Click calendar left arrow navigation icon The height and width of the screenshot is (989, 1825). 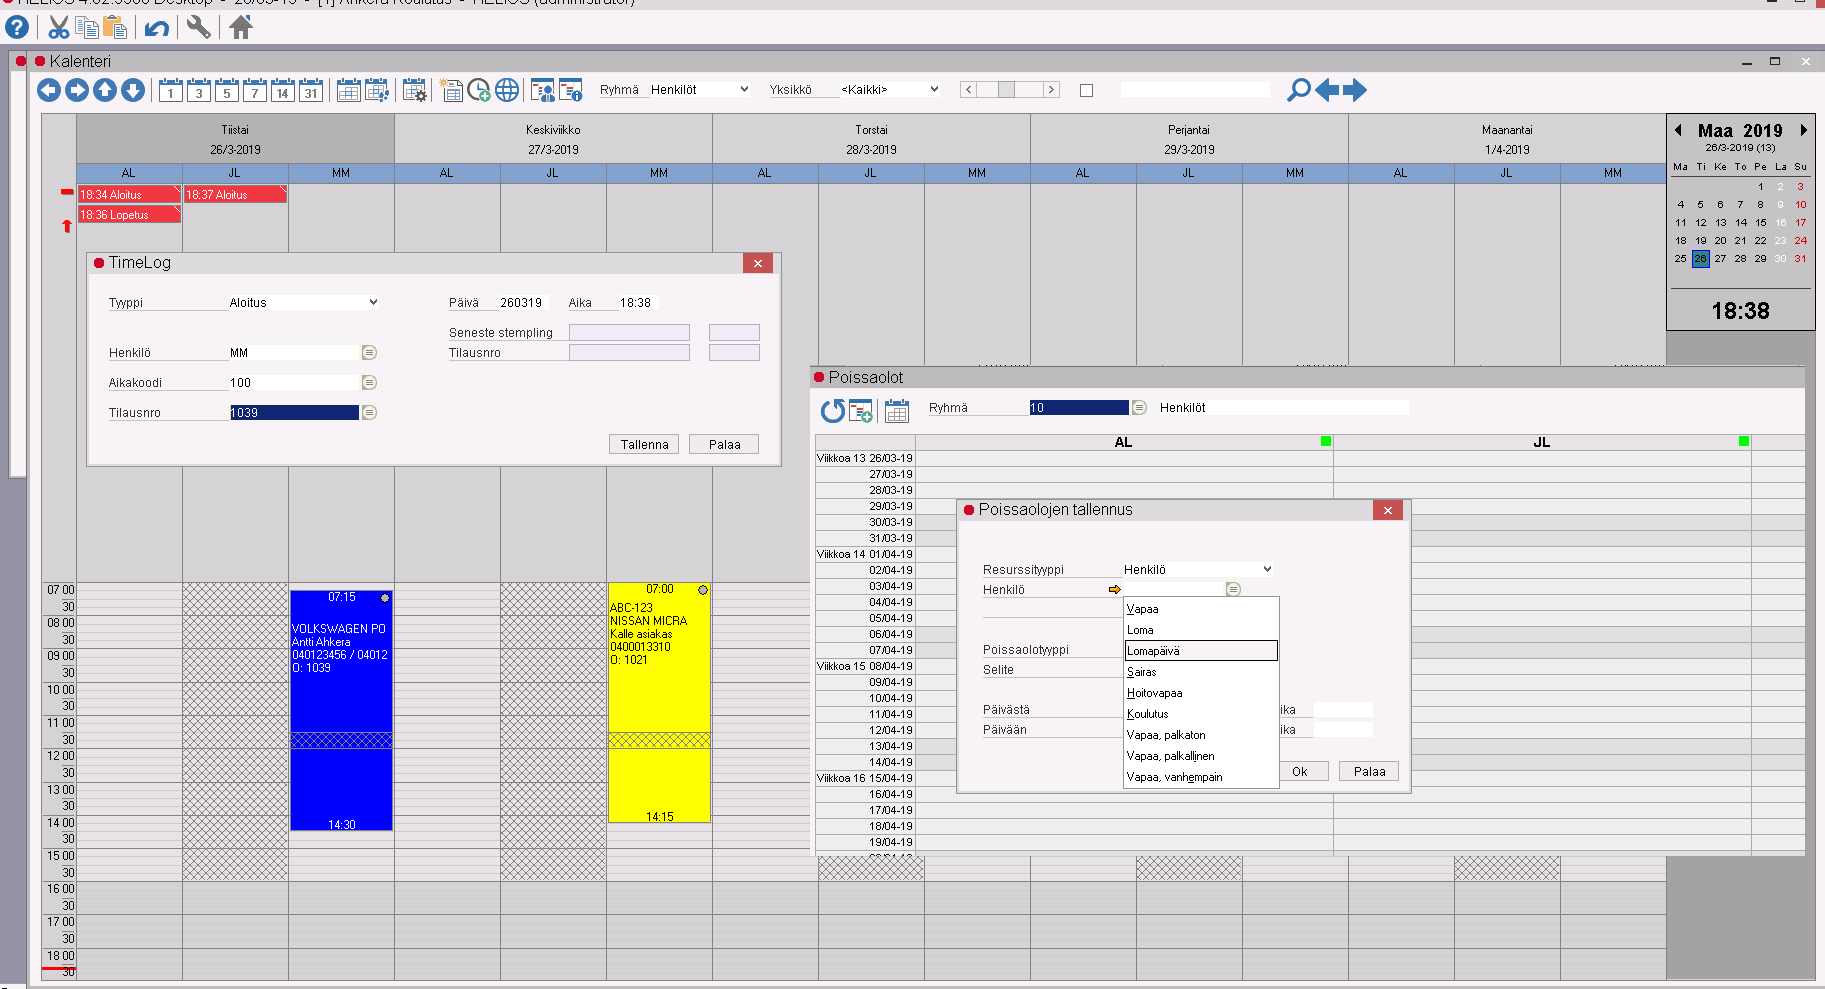(x=49, y=90)
